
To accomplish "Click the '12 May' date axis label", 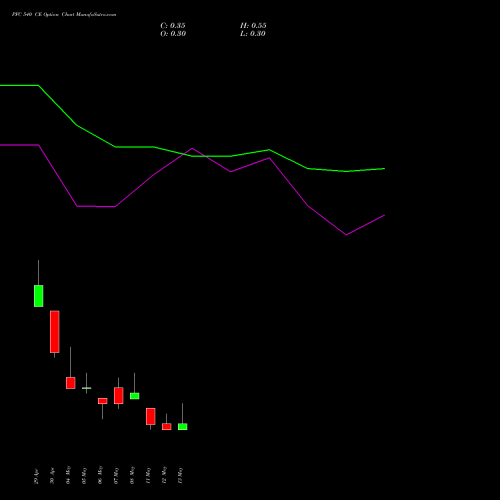I will click(x=164, y=475).
